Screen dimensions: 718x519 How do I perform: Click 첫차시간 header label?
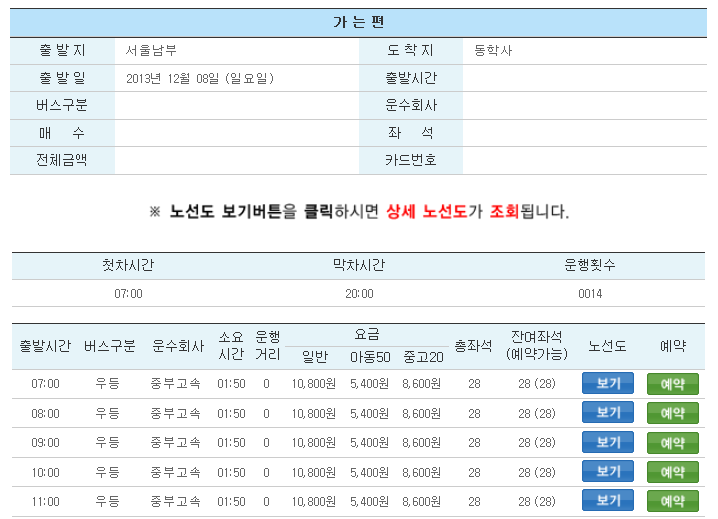click(128, 265)
